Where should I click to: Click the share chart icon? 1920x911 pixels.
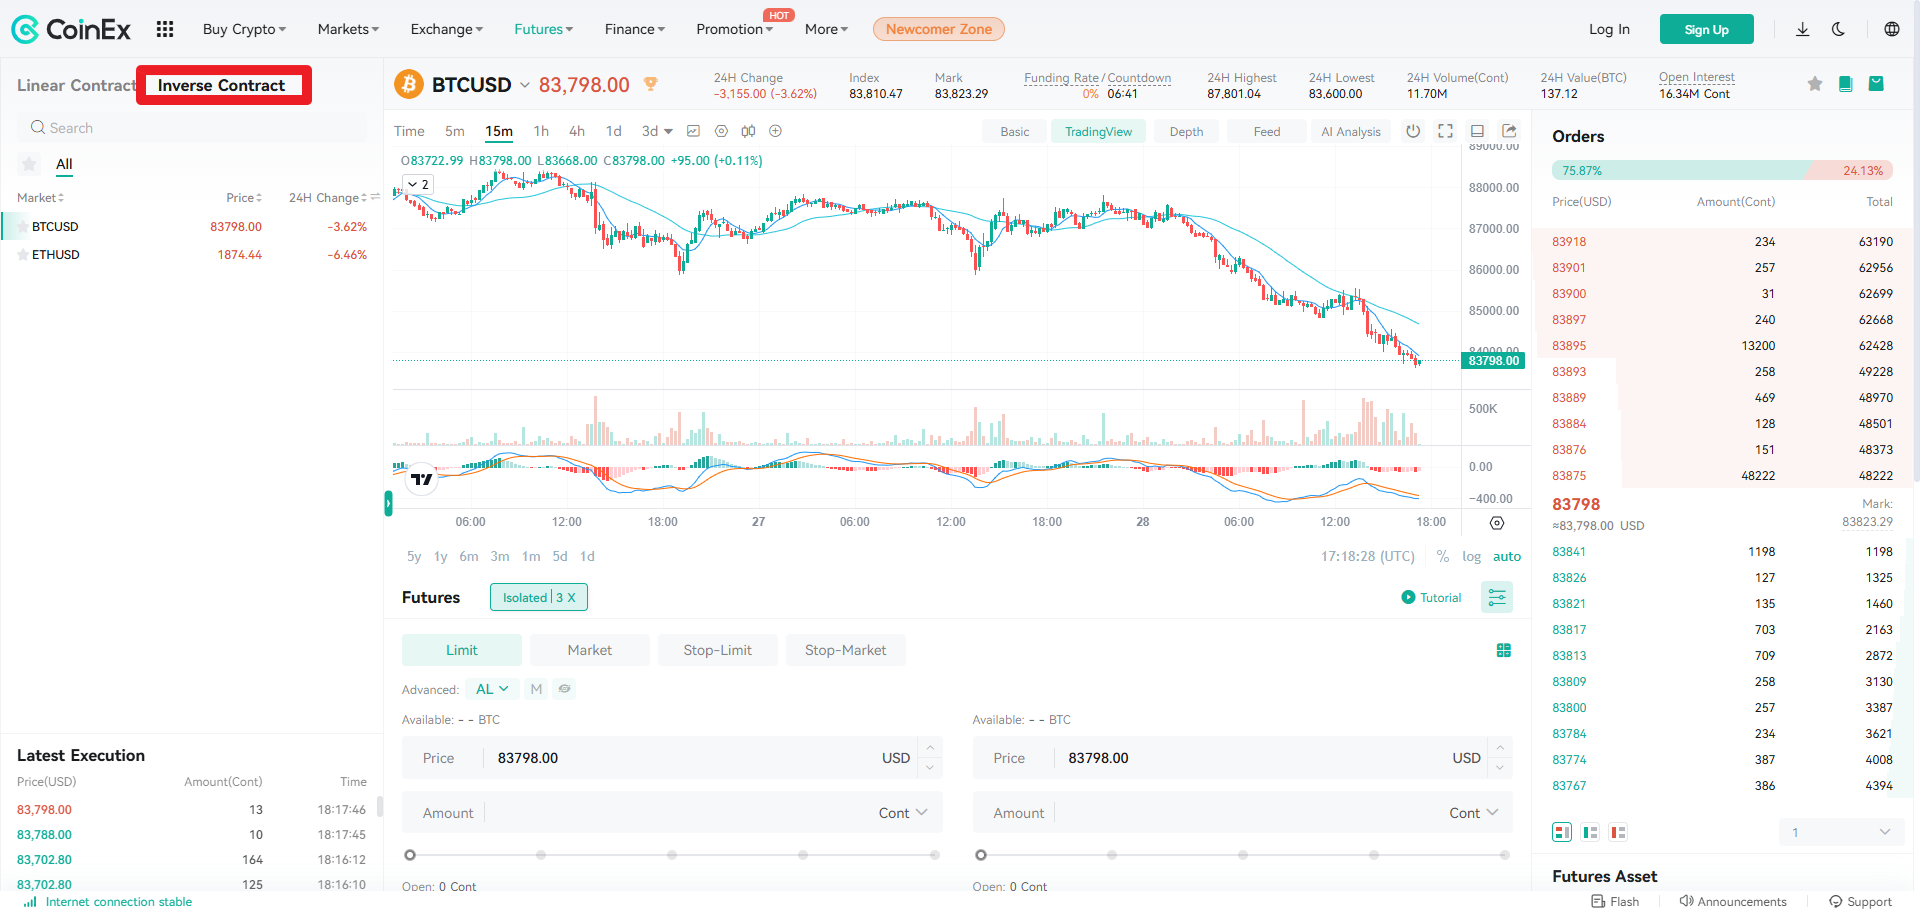[1509, 131]
